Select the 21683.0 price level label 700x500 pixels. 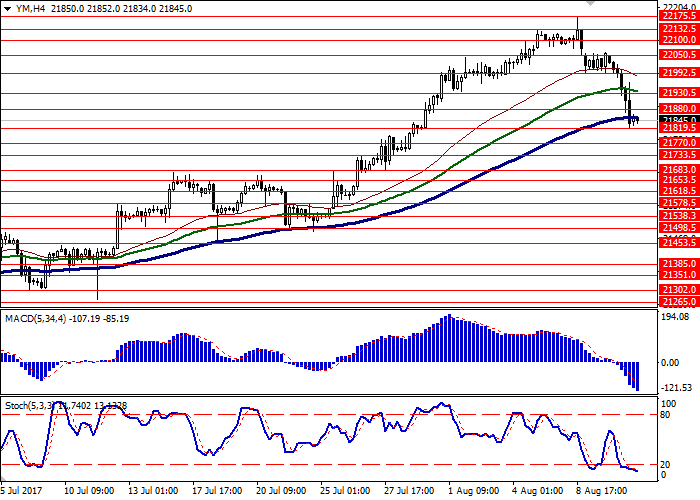(x=679, y=170)
